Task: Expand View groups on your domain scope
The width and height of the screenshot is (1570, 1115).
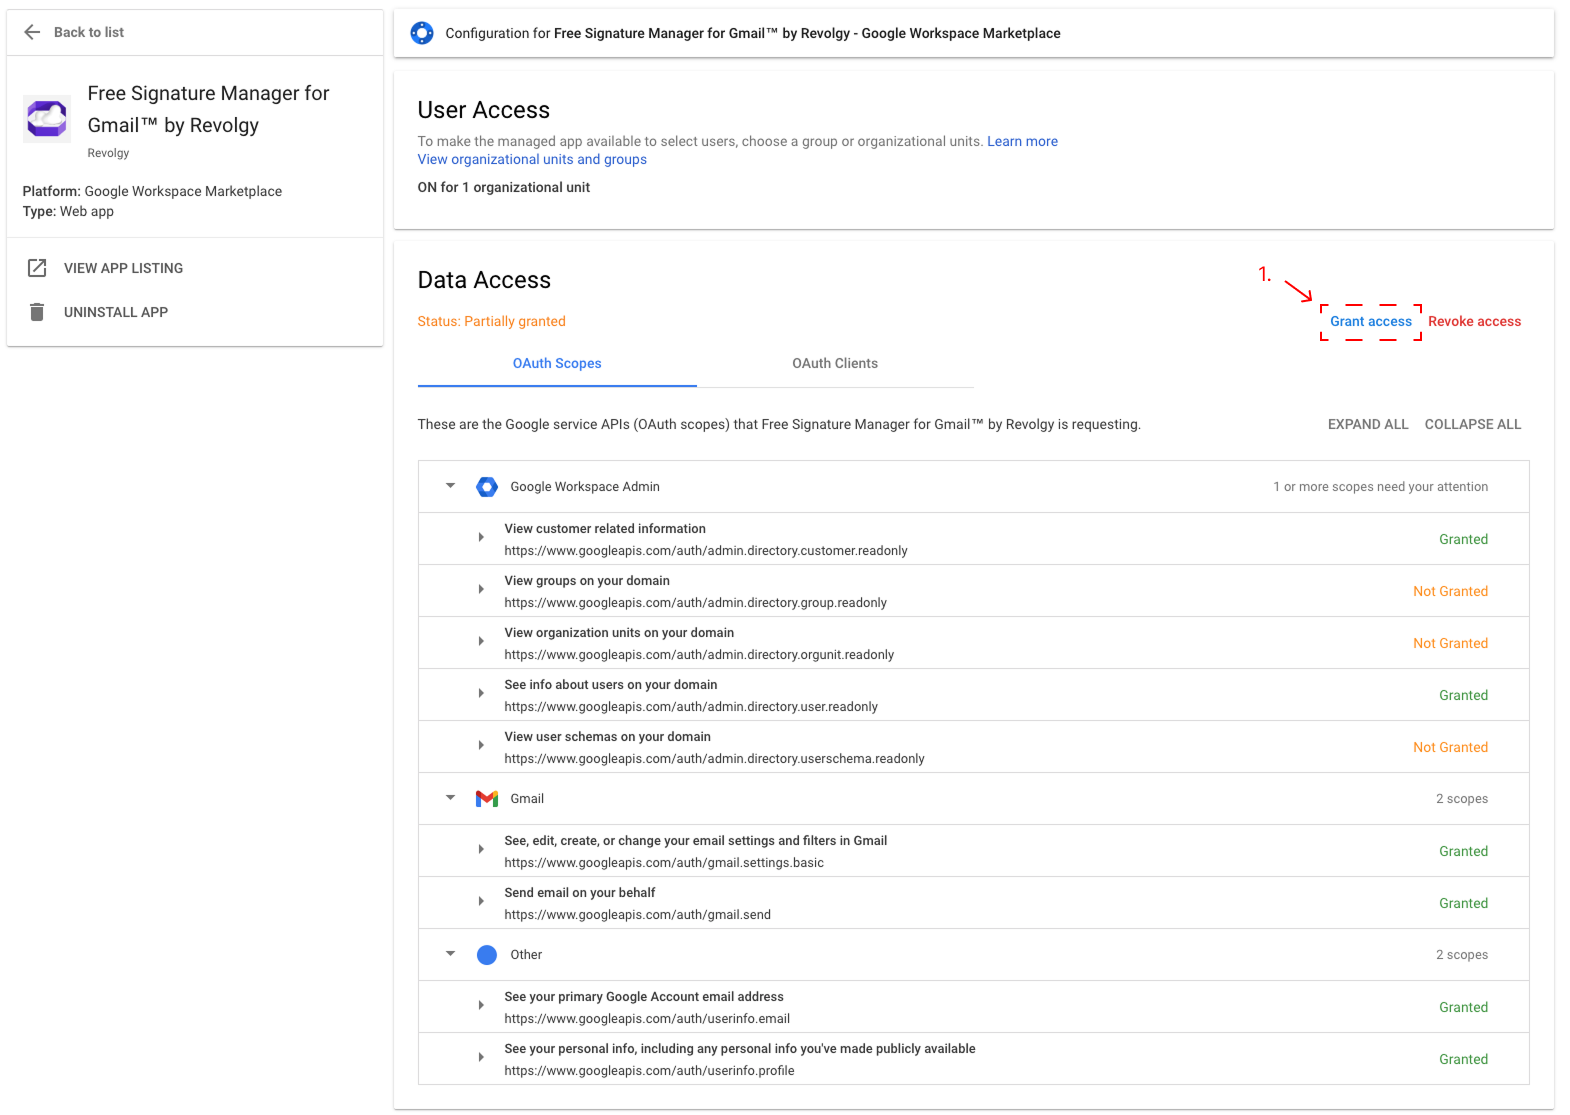Action: [x=481, y=590]
